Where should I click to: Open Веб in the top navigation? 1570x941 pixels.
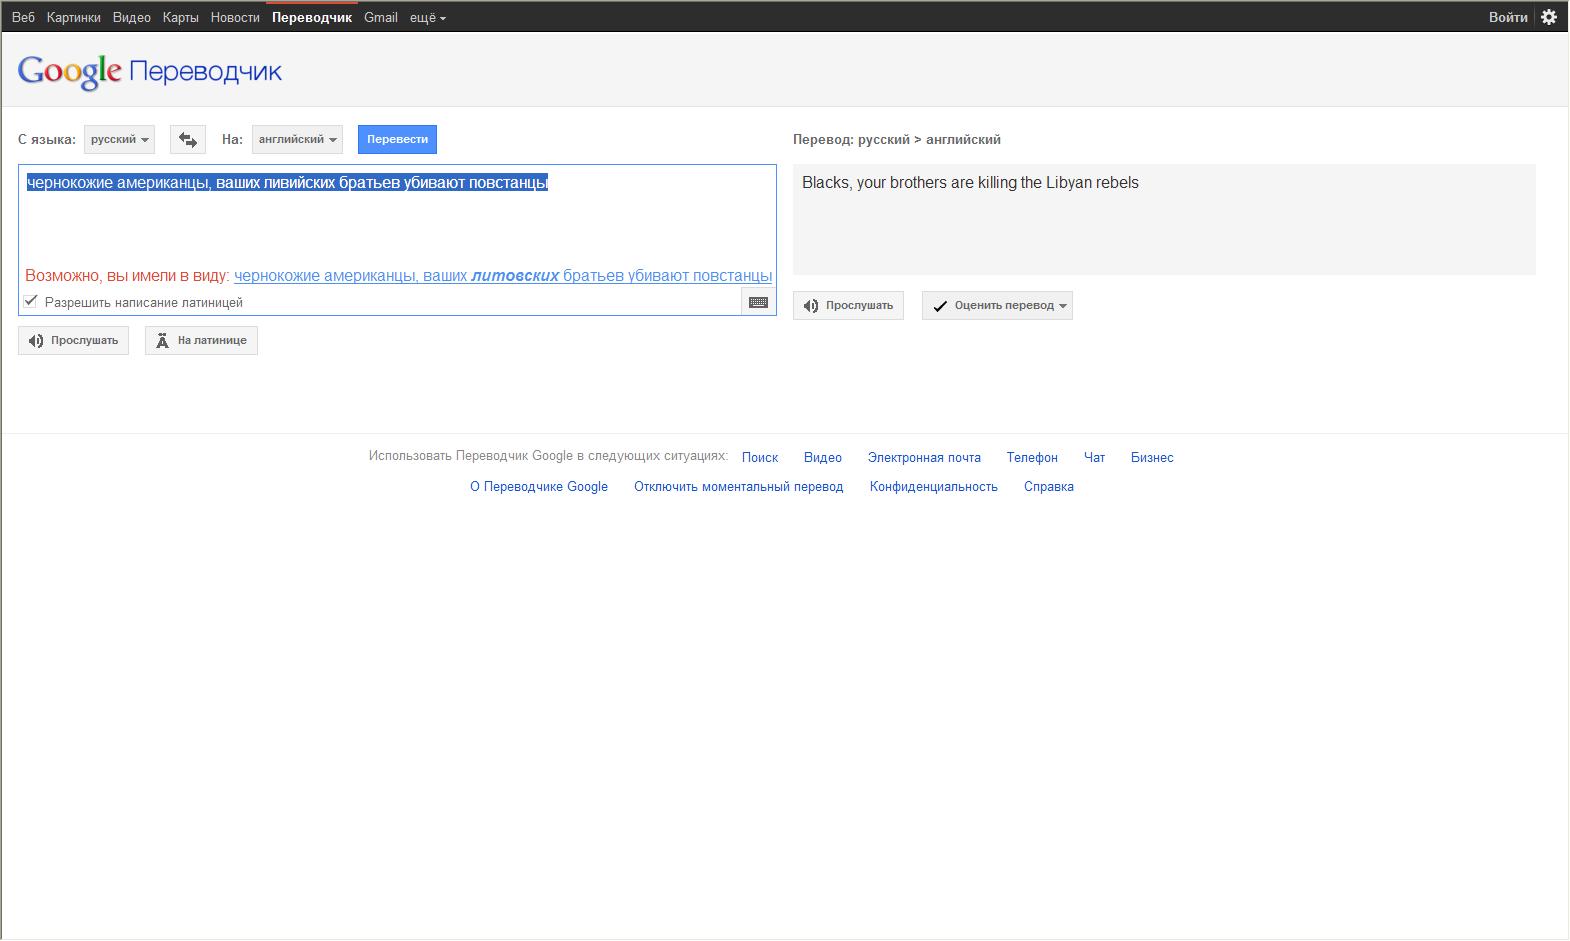point(23,17)
